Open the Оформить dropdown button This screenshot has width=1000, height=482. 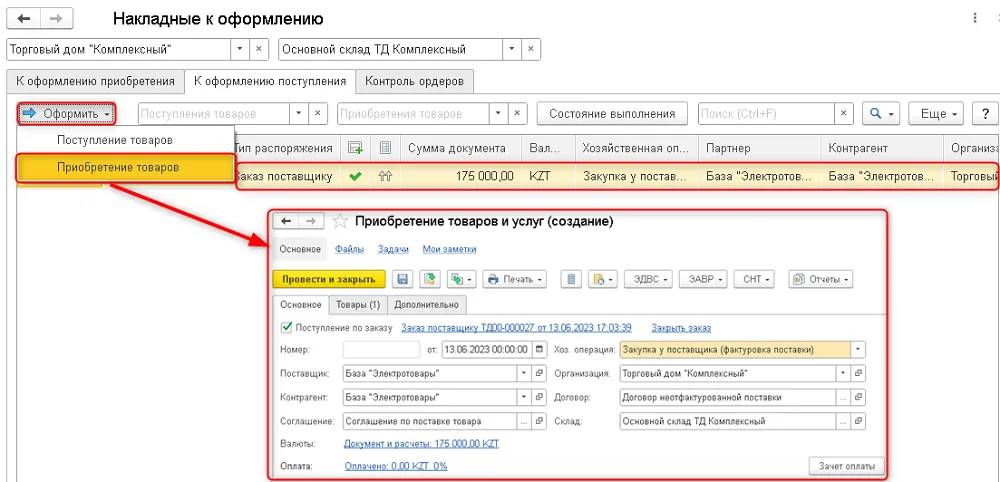pyautogui.click(x=66, y=113)
